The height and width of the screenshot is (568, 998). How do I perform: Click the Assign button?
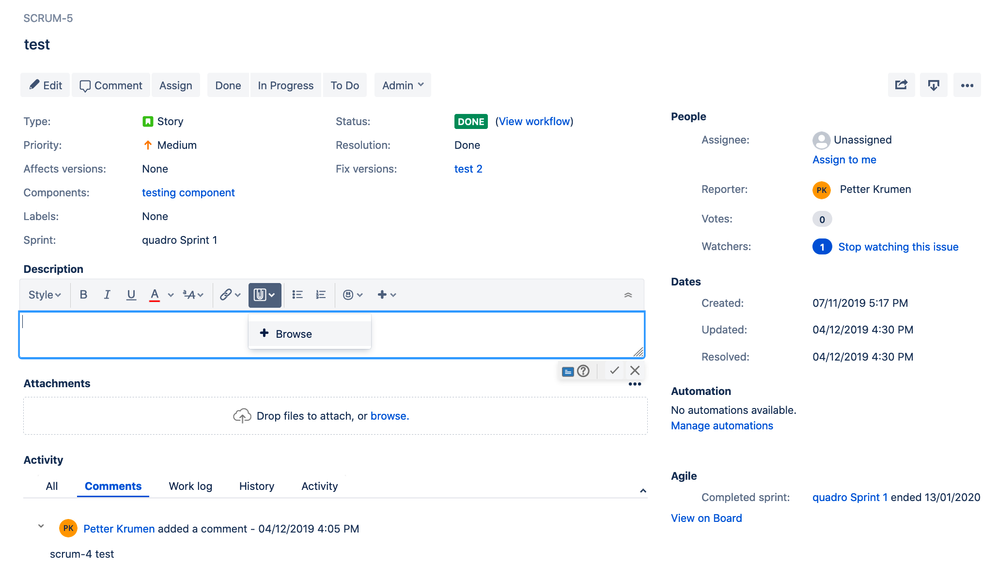(176, 85)
